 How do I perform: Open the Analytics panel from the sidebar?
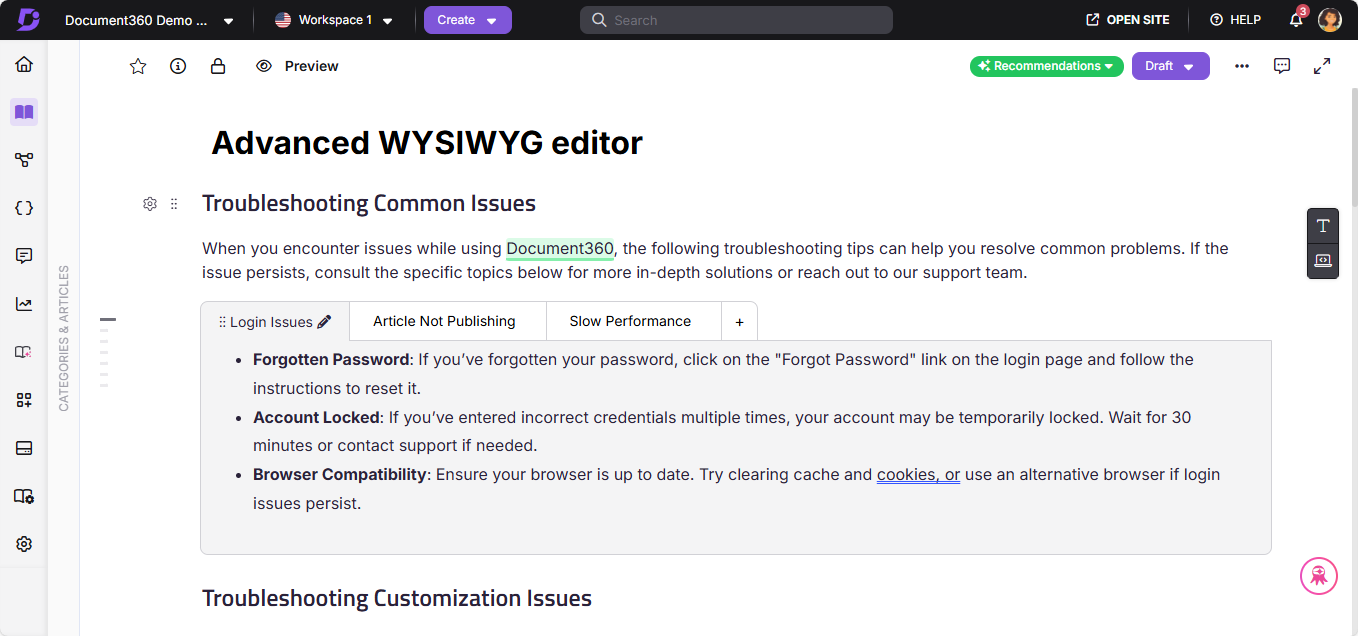coord(24,304)
